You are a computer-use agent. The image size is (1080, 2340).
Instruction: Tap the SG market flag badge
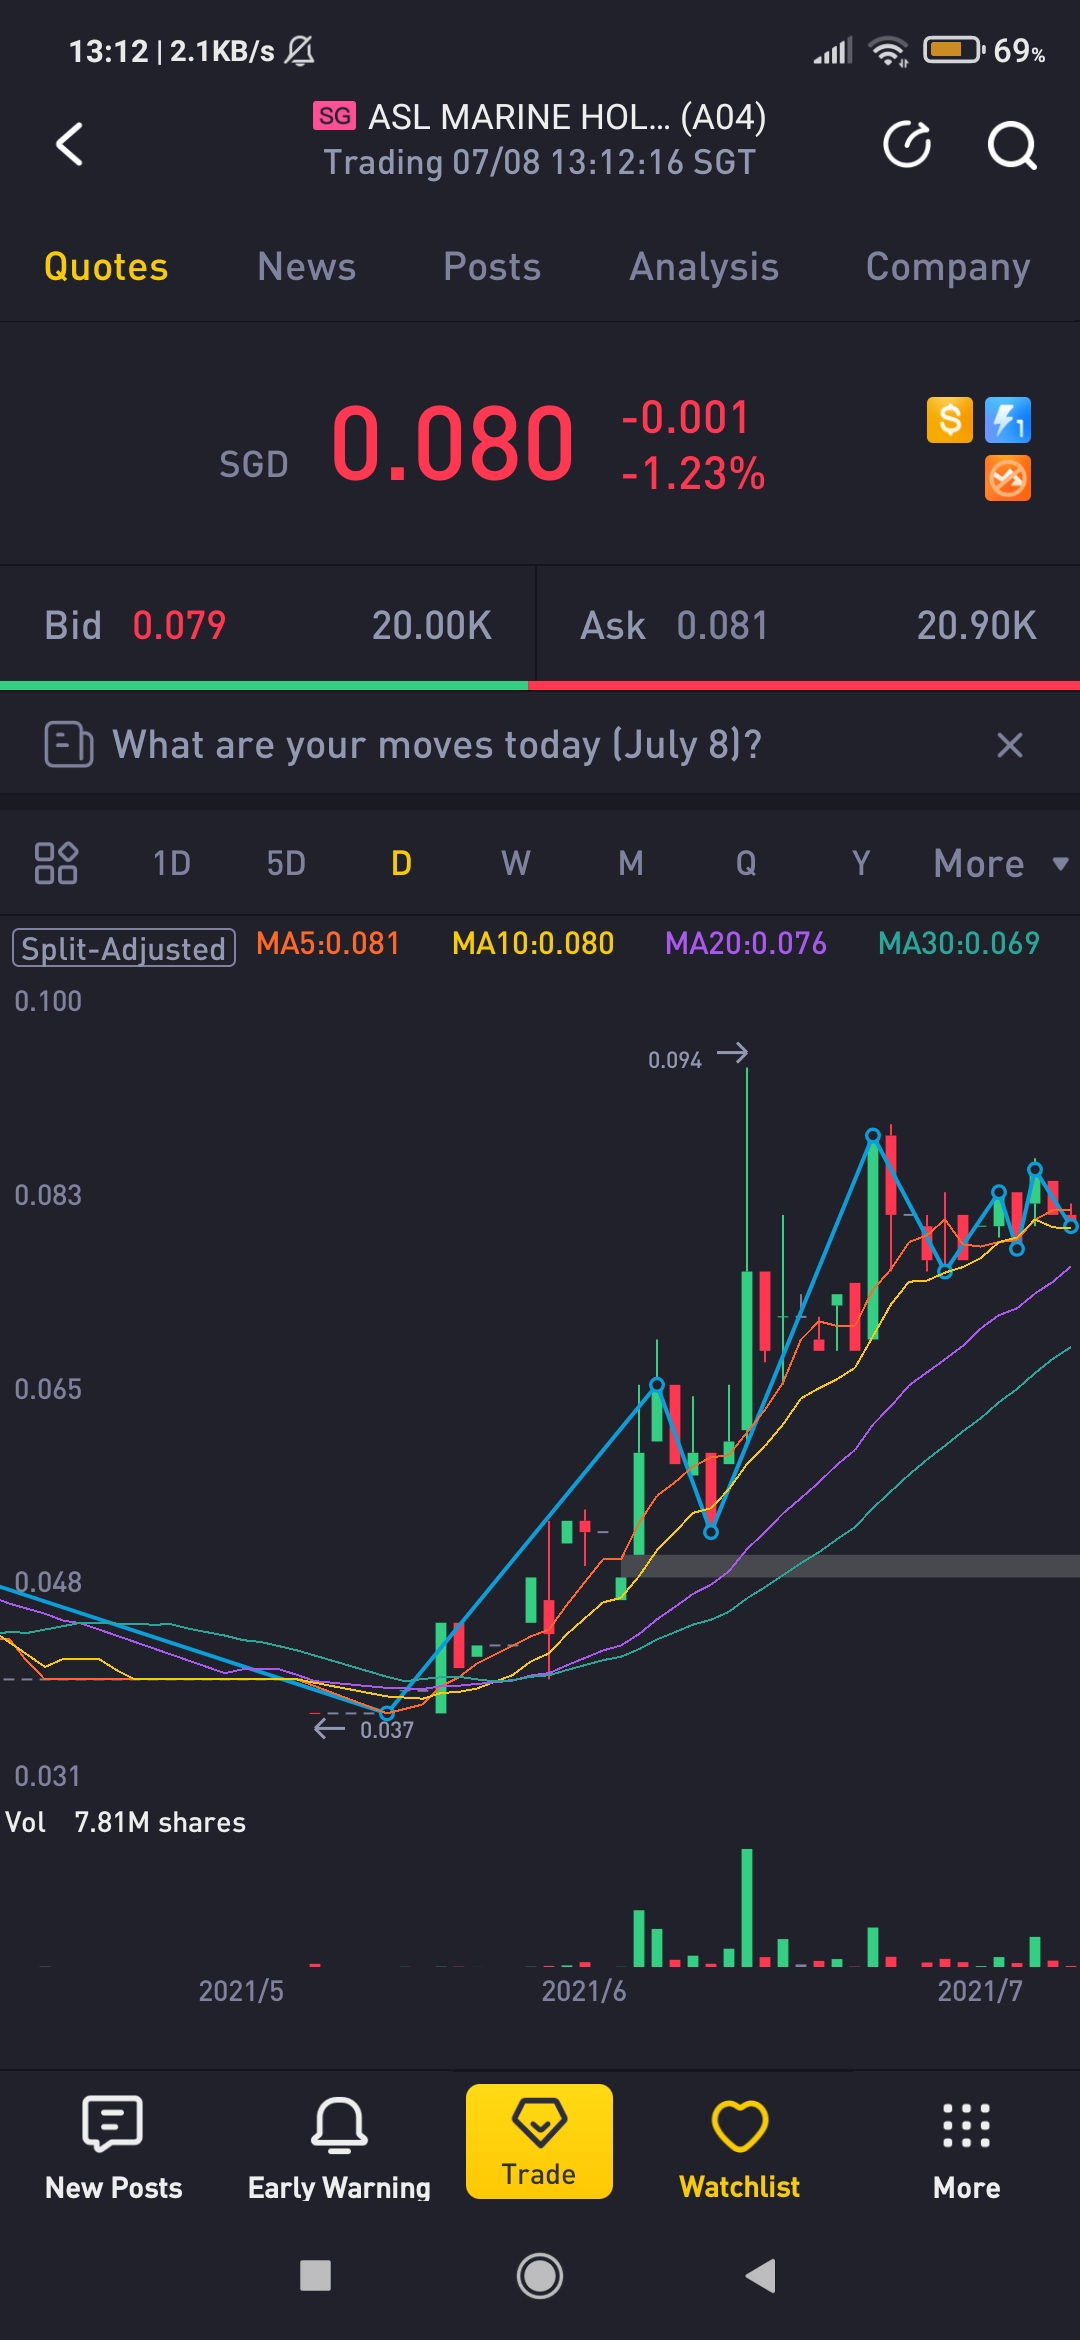(334, 116)
